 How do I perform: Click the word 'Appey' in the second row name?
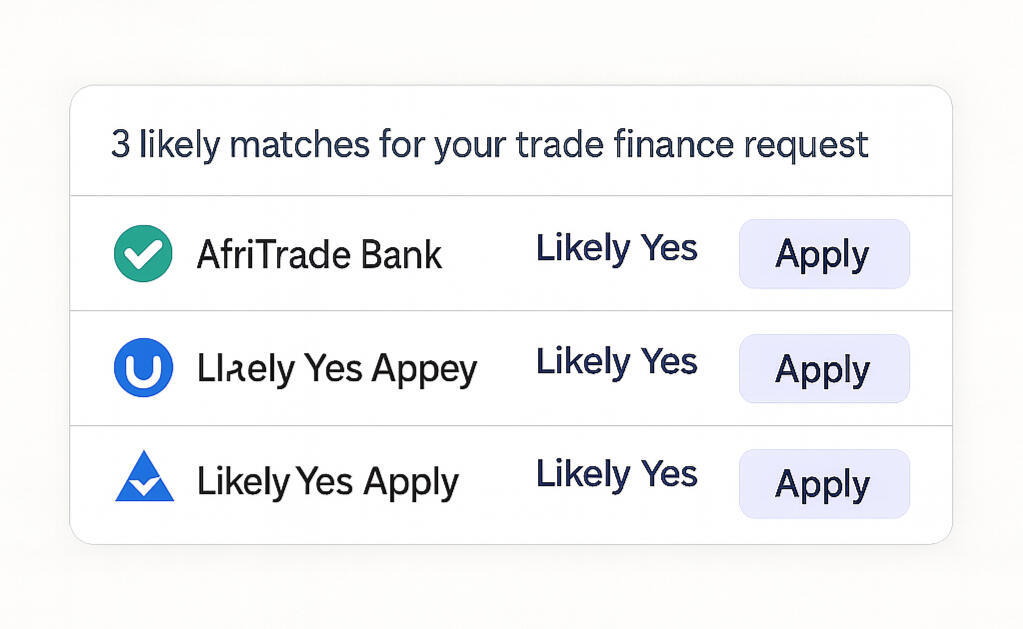click(425, 371)
